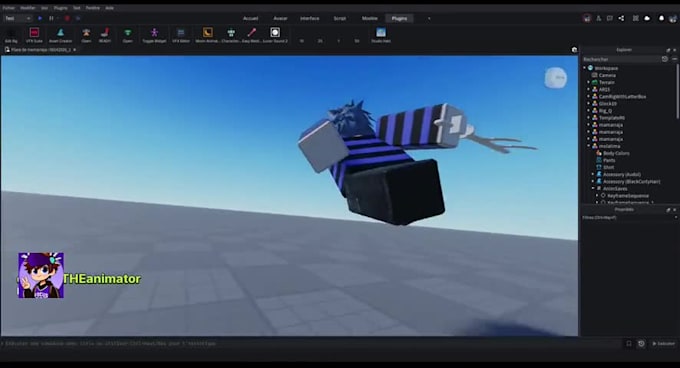Pause the running test
Image resolution: width=680 pixels, height=368 pixels.
pos(51,18)
